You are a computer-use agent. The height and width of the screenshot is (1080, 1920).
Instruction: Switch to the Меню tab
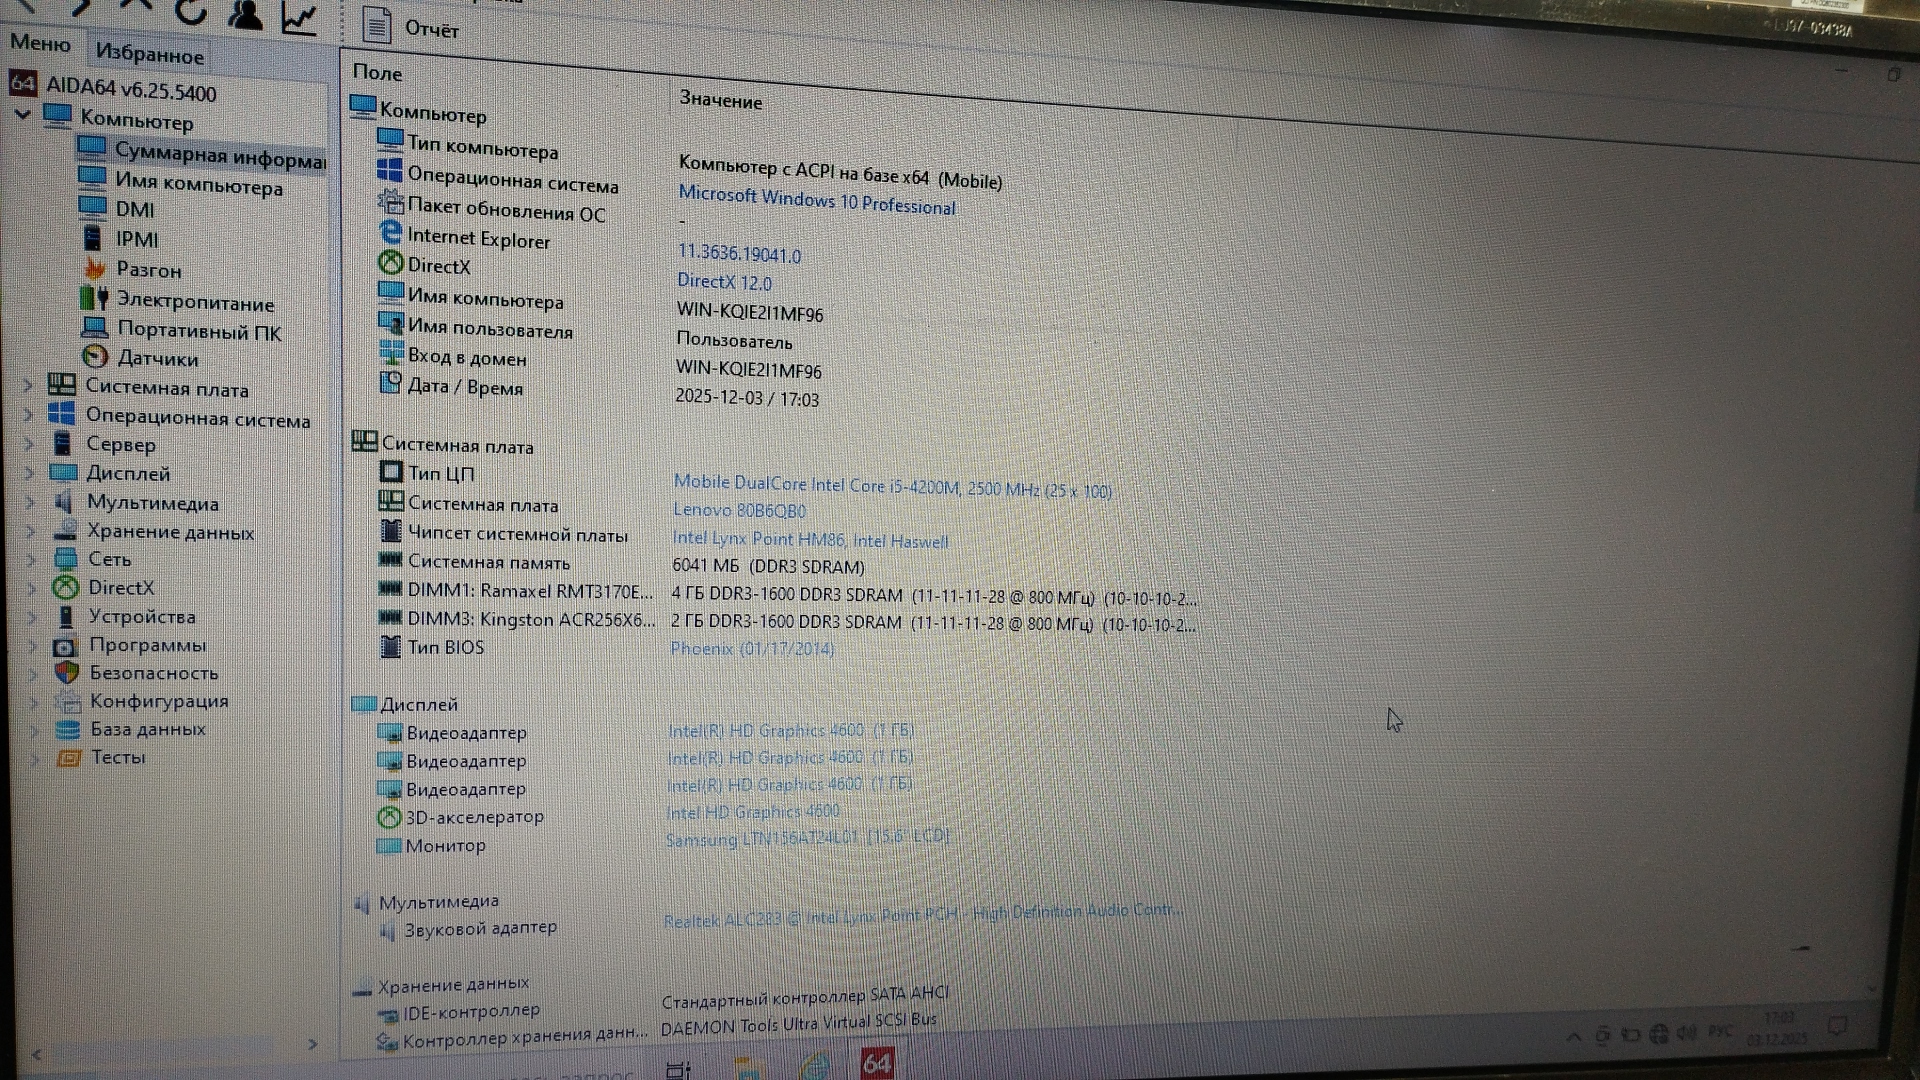41,44
